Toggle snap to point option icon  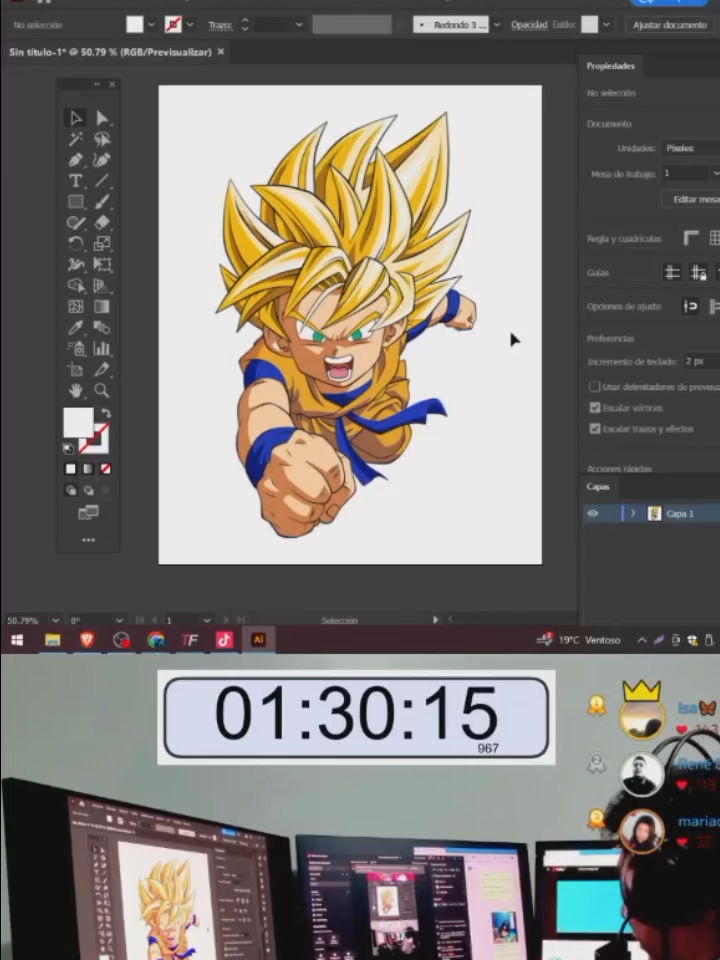click(x=691, y=306)
